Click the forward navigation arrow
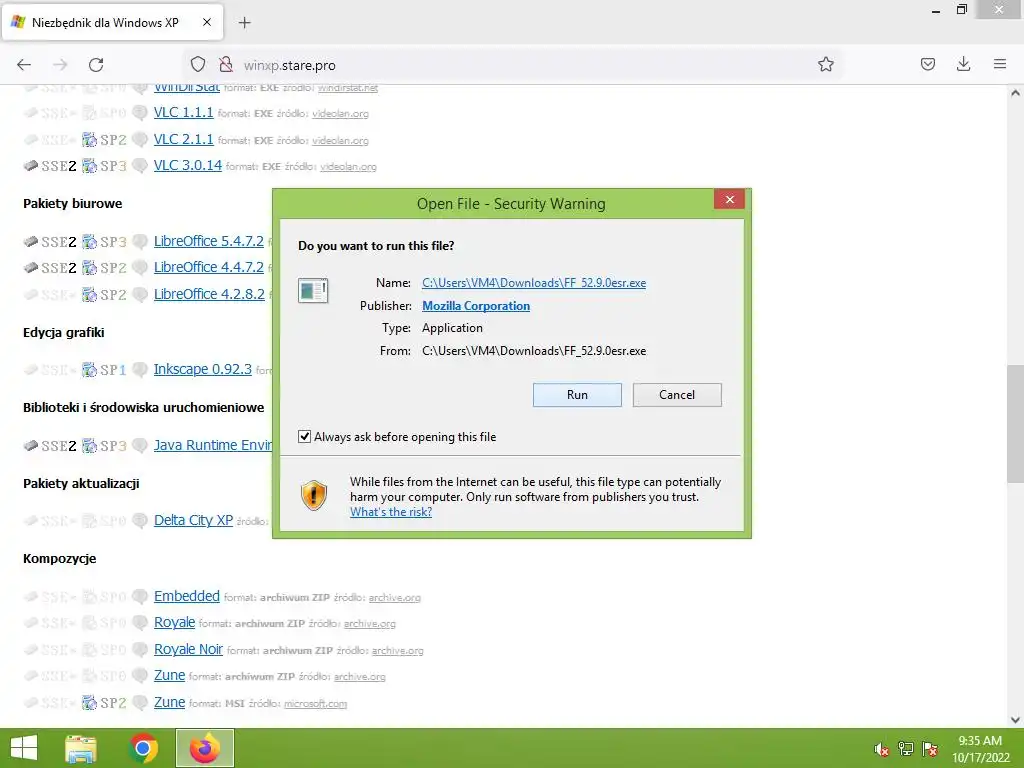Viewport: 1024px width, 768px height. (x=60, y=64)
